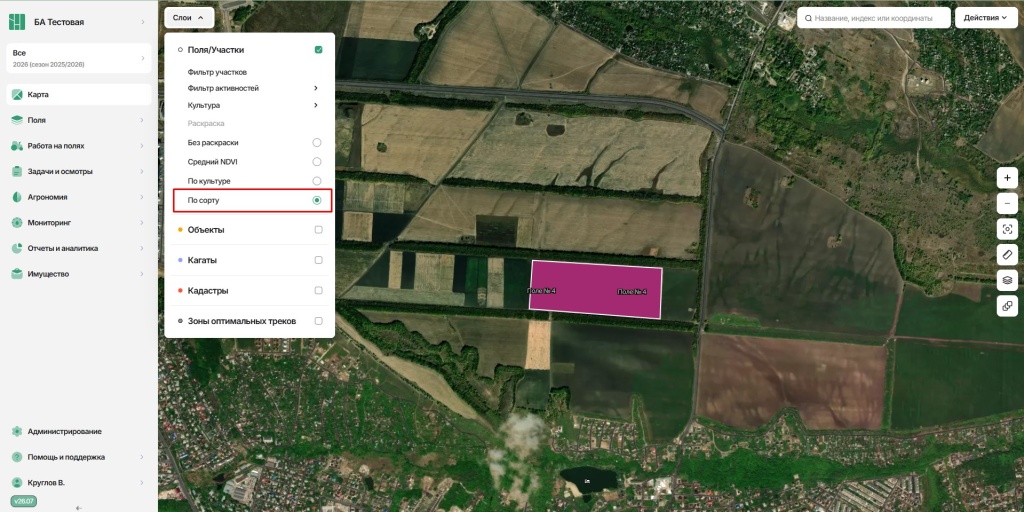The height and width of the screenshot is (512, 1024).
Task: Click the Имущество icon in sidebar
Action: coord(17,274)
